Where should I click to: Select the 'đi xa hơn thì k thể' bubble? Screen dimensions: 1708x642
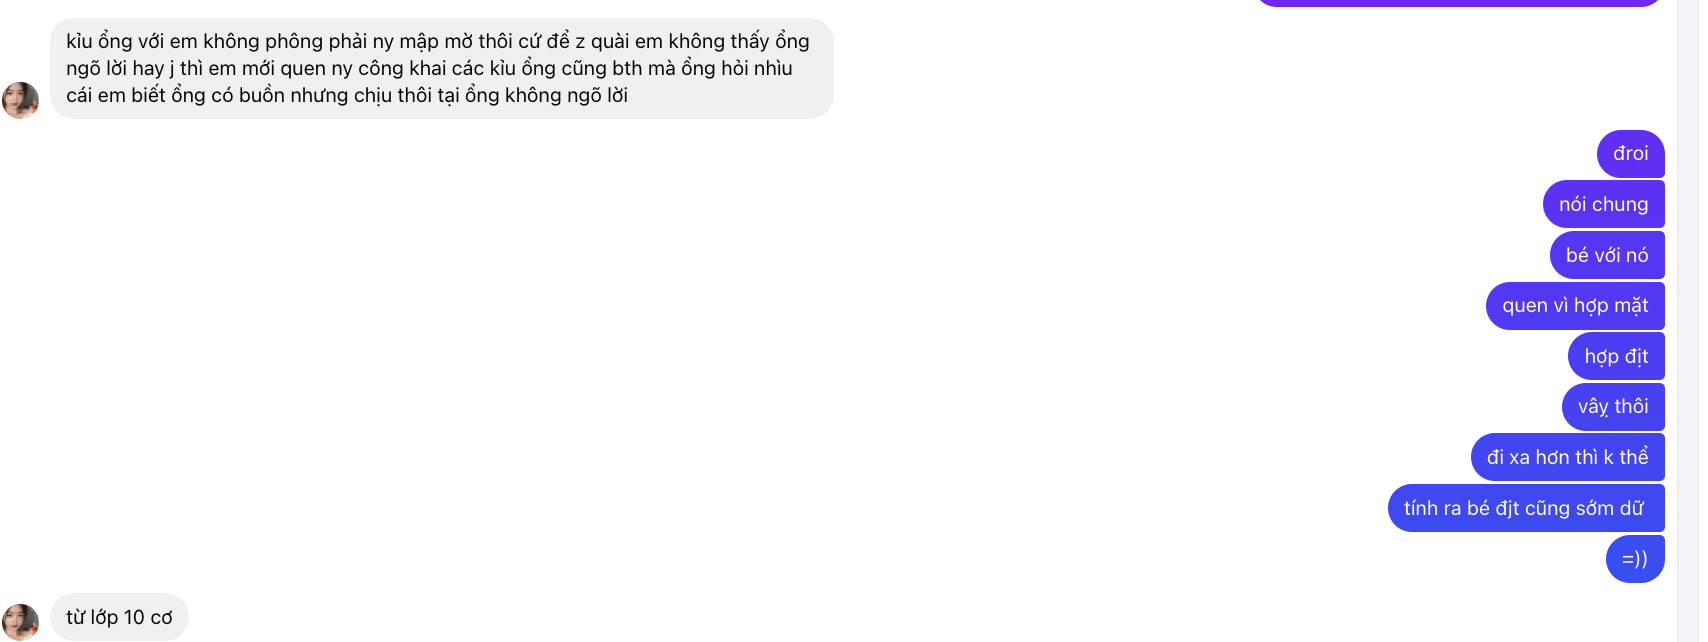[x=1567, y=457]
